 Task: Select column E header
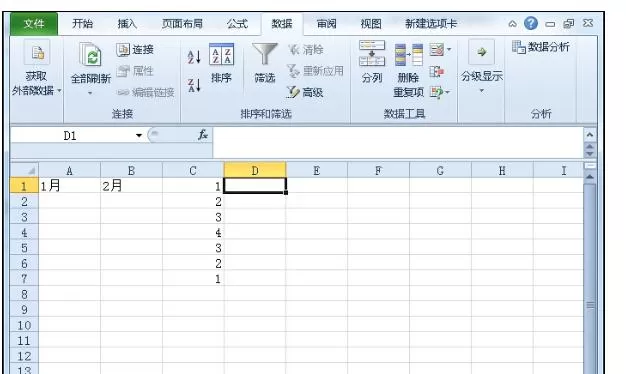[317, 170]
